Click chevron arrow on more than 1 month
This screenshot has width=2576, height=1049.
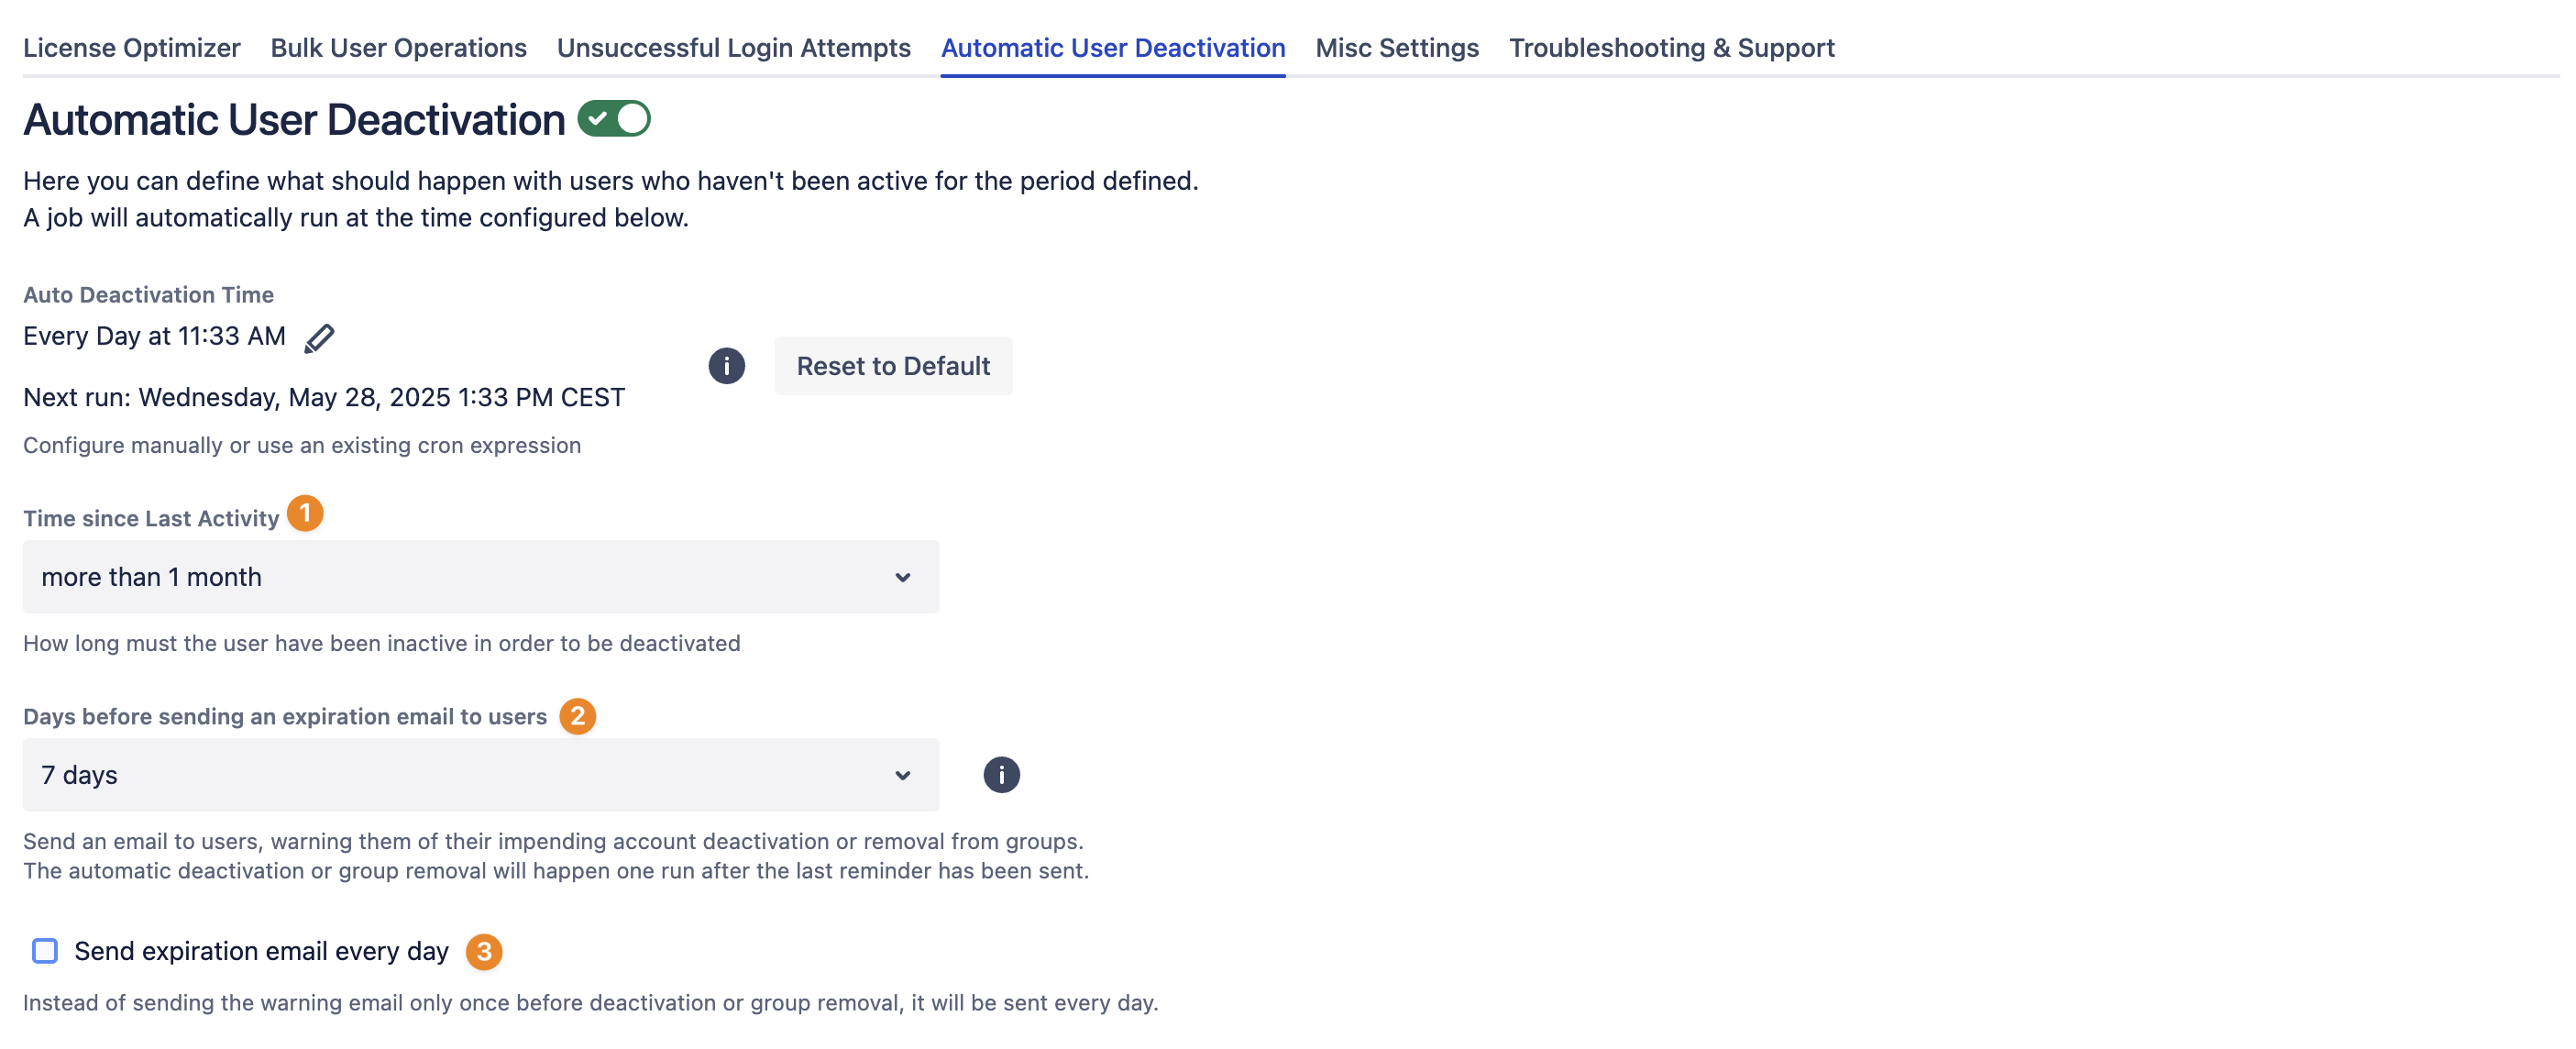(902, 578)
